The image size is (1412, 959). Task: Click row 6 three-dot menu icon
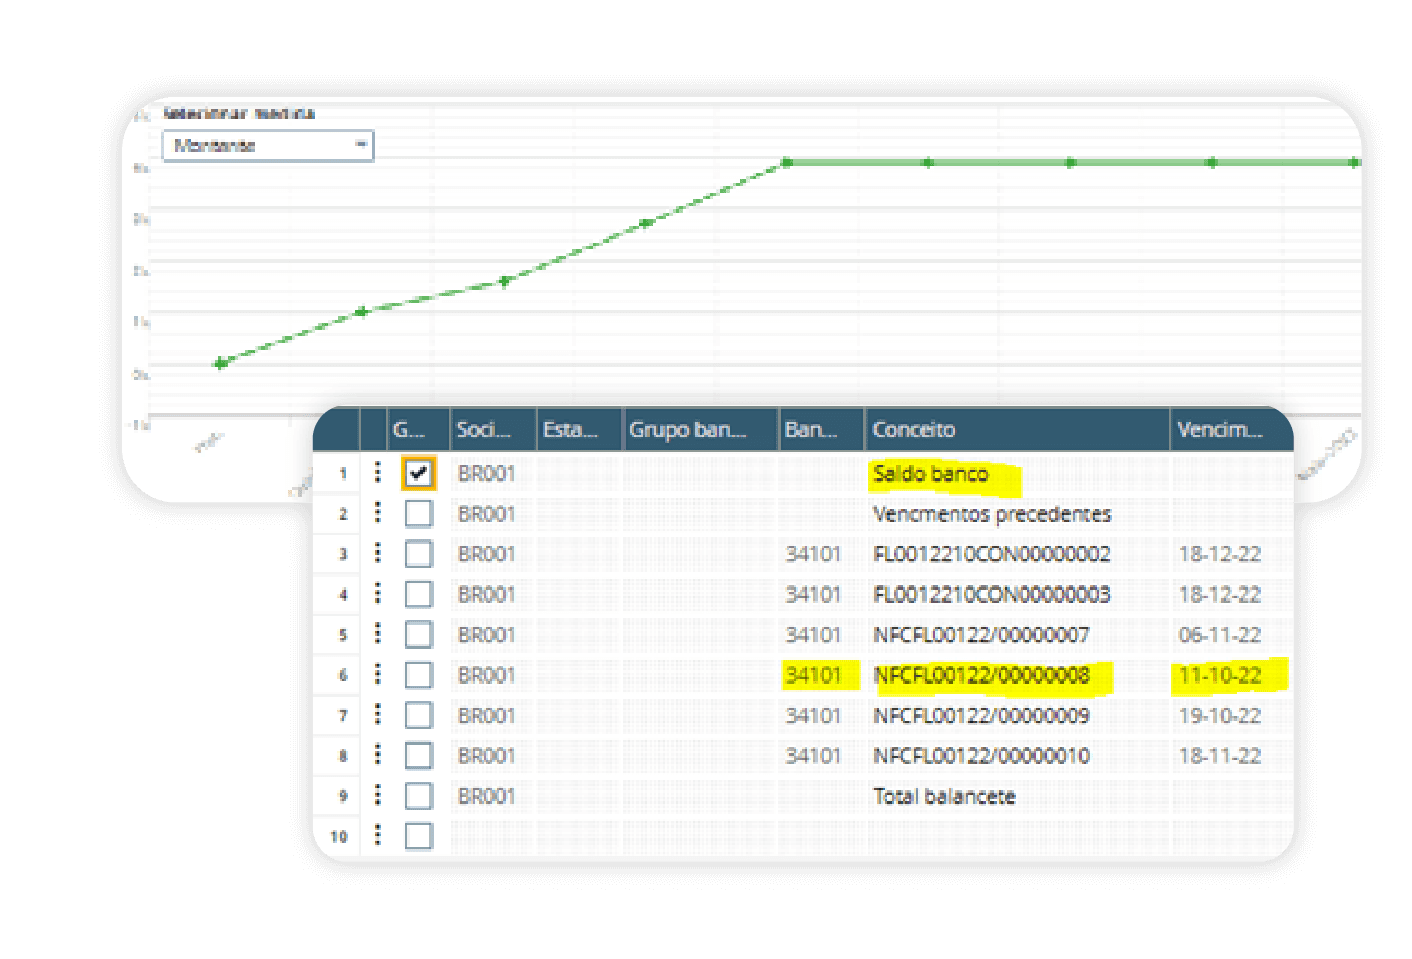pyautogui.click(x=377, y=674)
